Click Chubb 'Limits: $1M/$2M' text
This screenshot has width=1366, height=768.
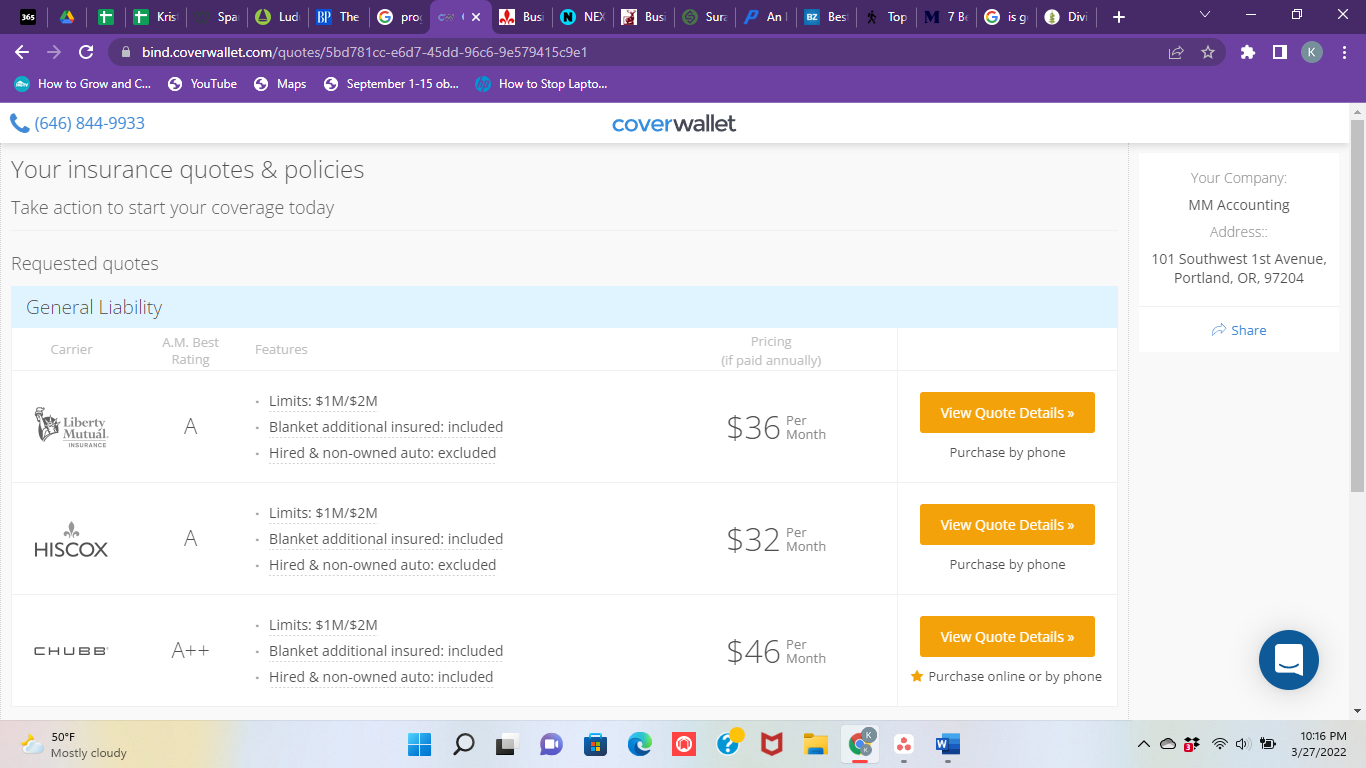coord(323,625)
